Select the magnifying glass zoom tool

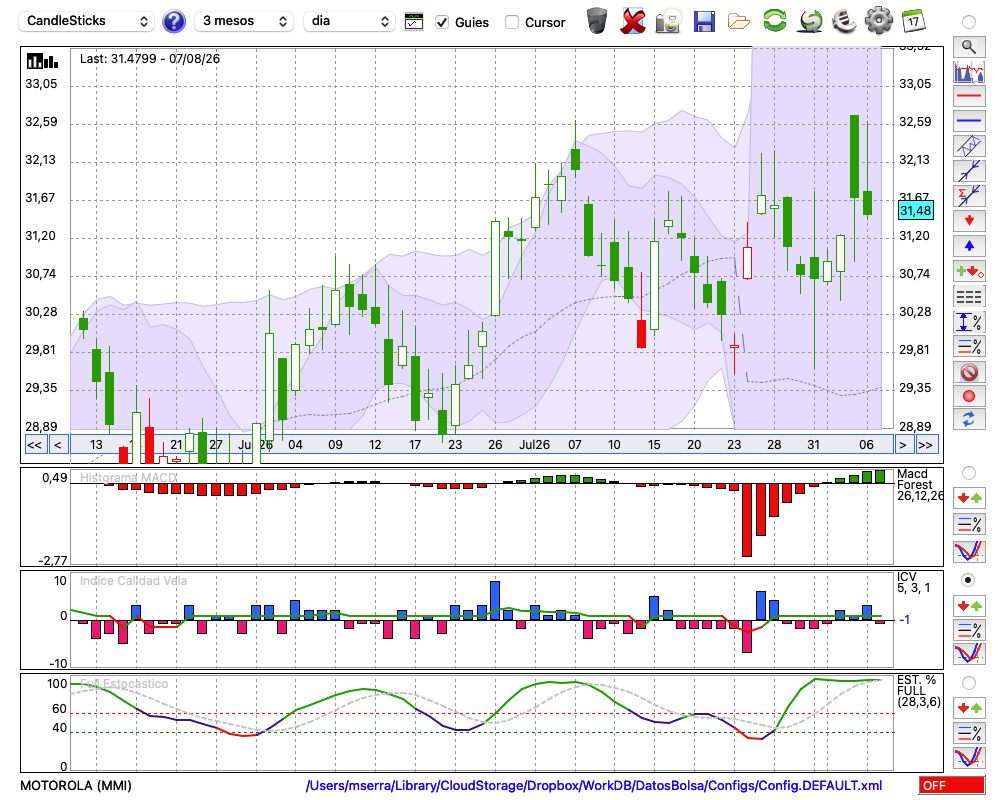(969, 47)
